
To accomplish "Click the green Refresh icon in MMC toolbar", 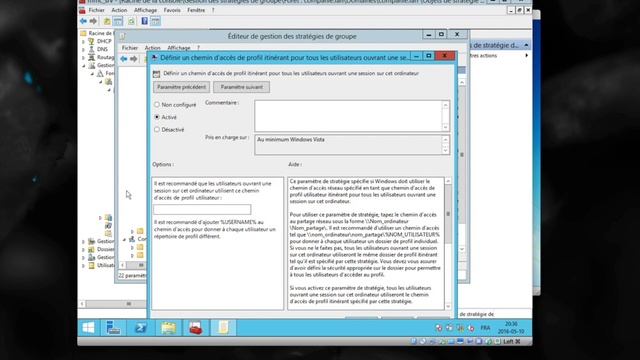I will coord(131,21).
